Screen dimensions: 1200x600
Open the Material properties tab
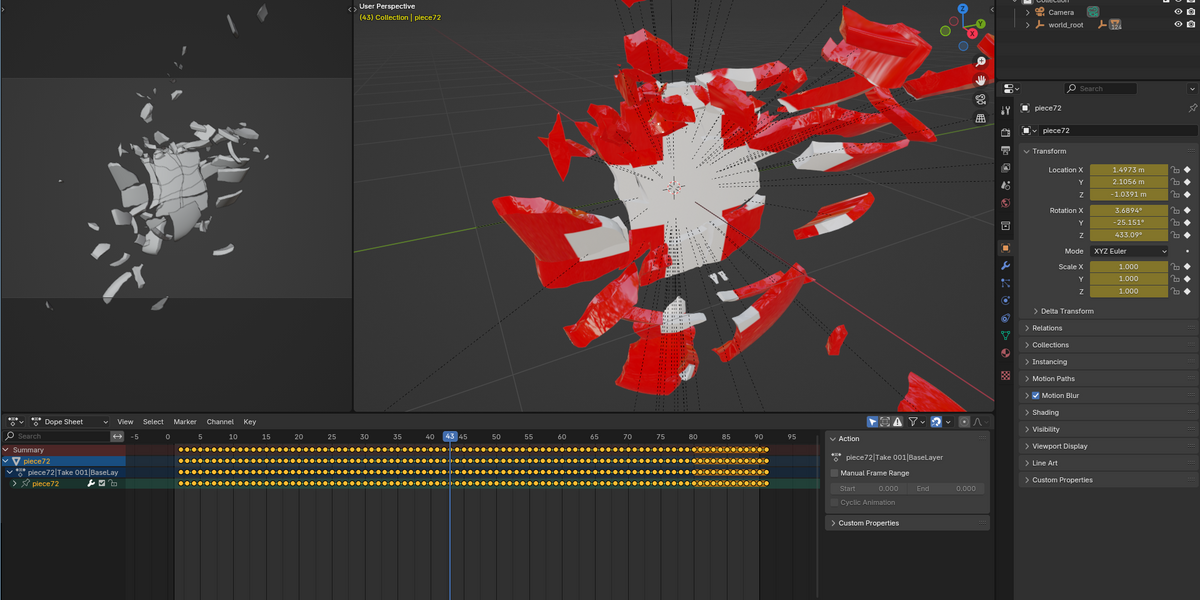coord(1005,353)
